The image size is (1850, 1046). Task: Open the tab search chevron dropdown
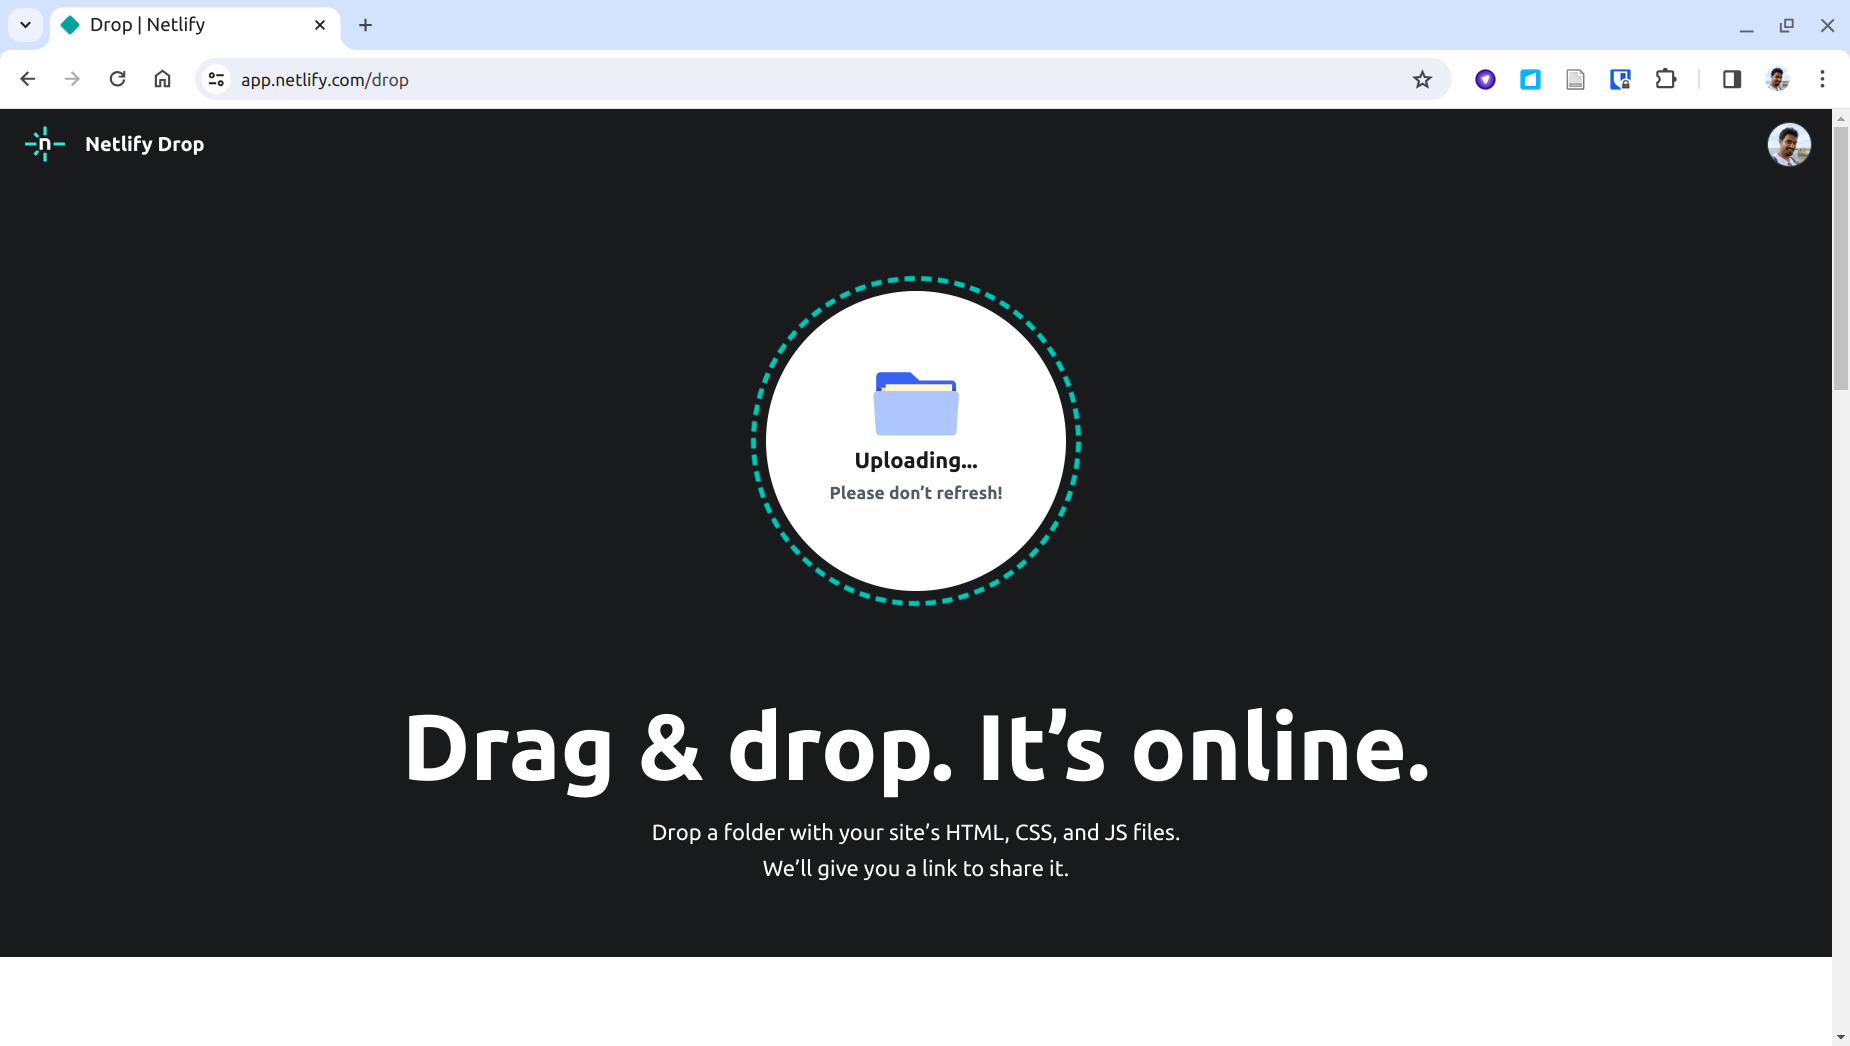[25, 25]
